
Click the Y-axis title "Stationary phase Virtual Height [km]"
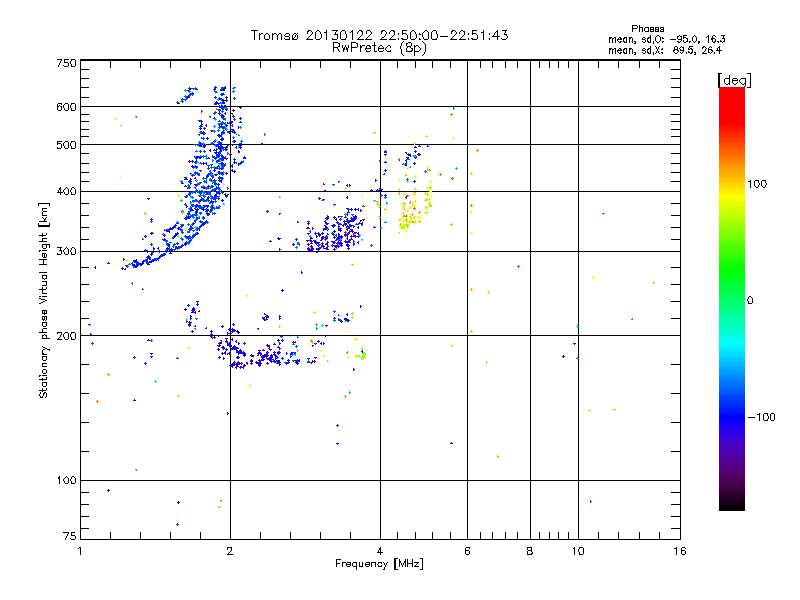44,301
